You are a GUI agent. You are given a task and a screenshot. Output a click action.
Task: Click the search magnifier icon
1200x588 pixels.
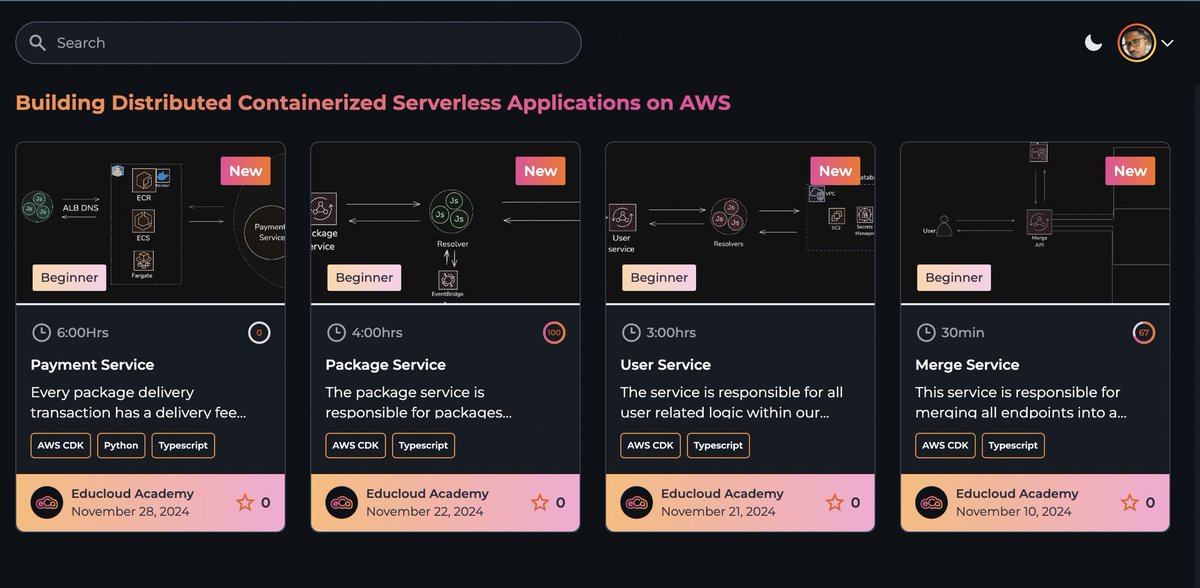pyautogui.click(x=38, y=43)
